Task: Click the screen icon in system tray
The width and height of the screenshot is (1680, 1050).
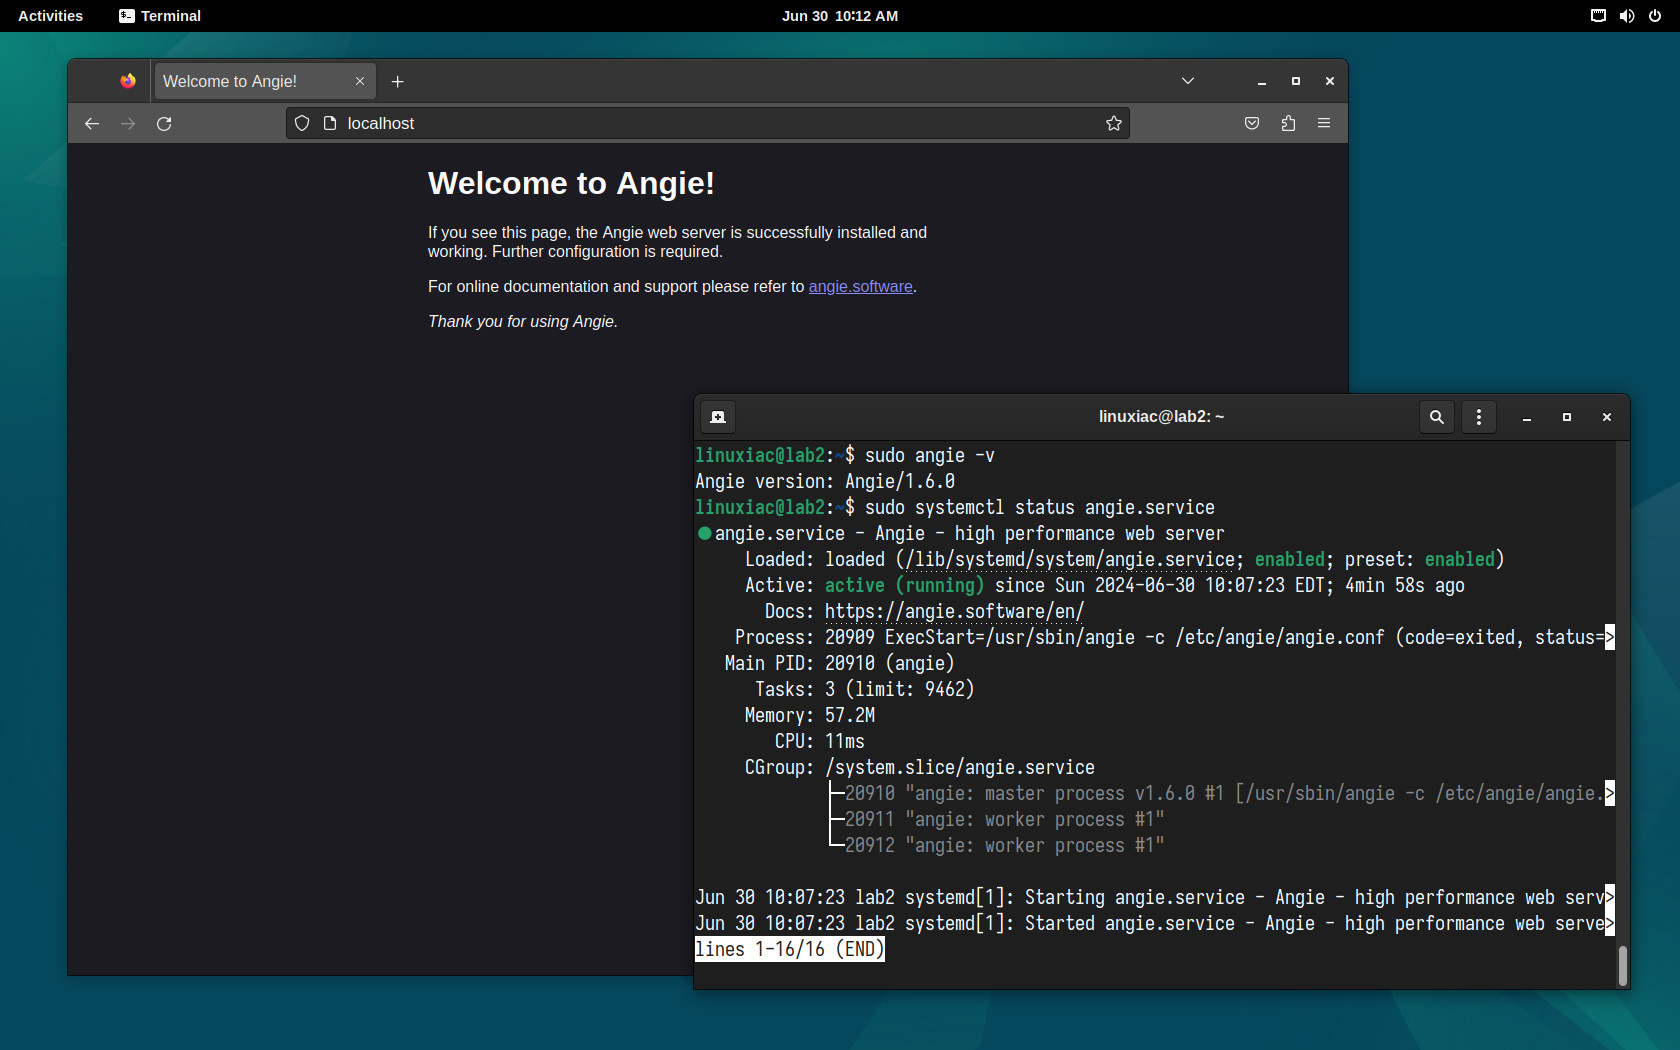Action: [1598, 16]
